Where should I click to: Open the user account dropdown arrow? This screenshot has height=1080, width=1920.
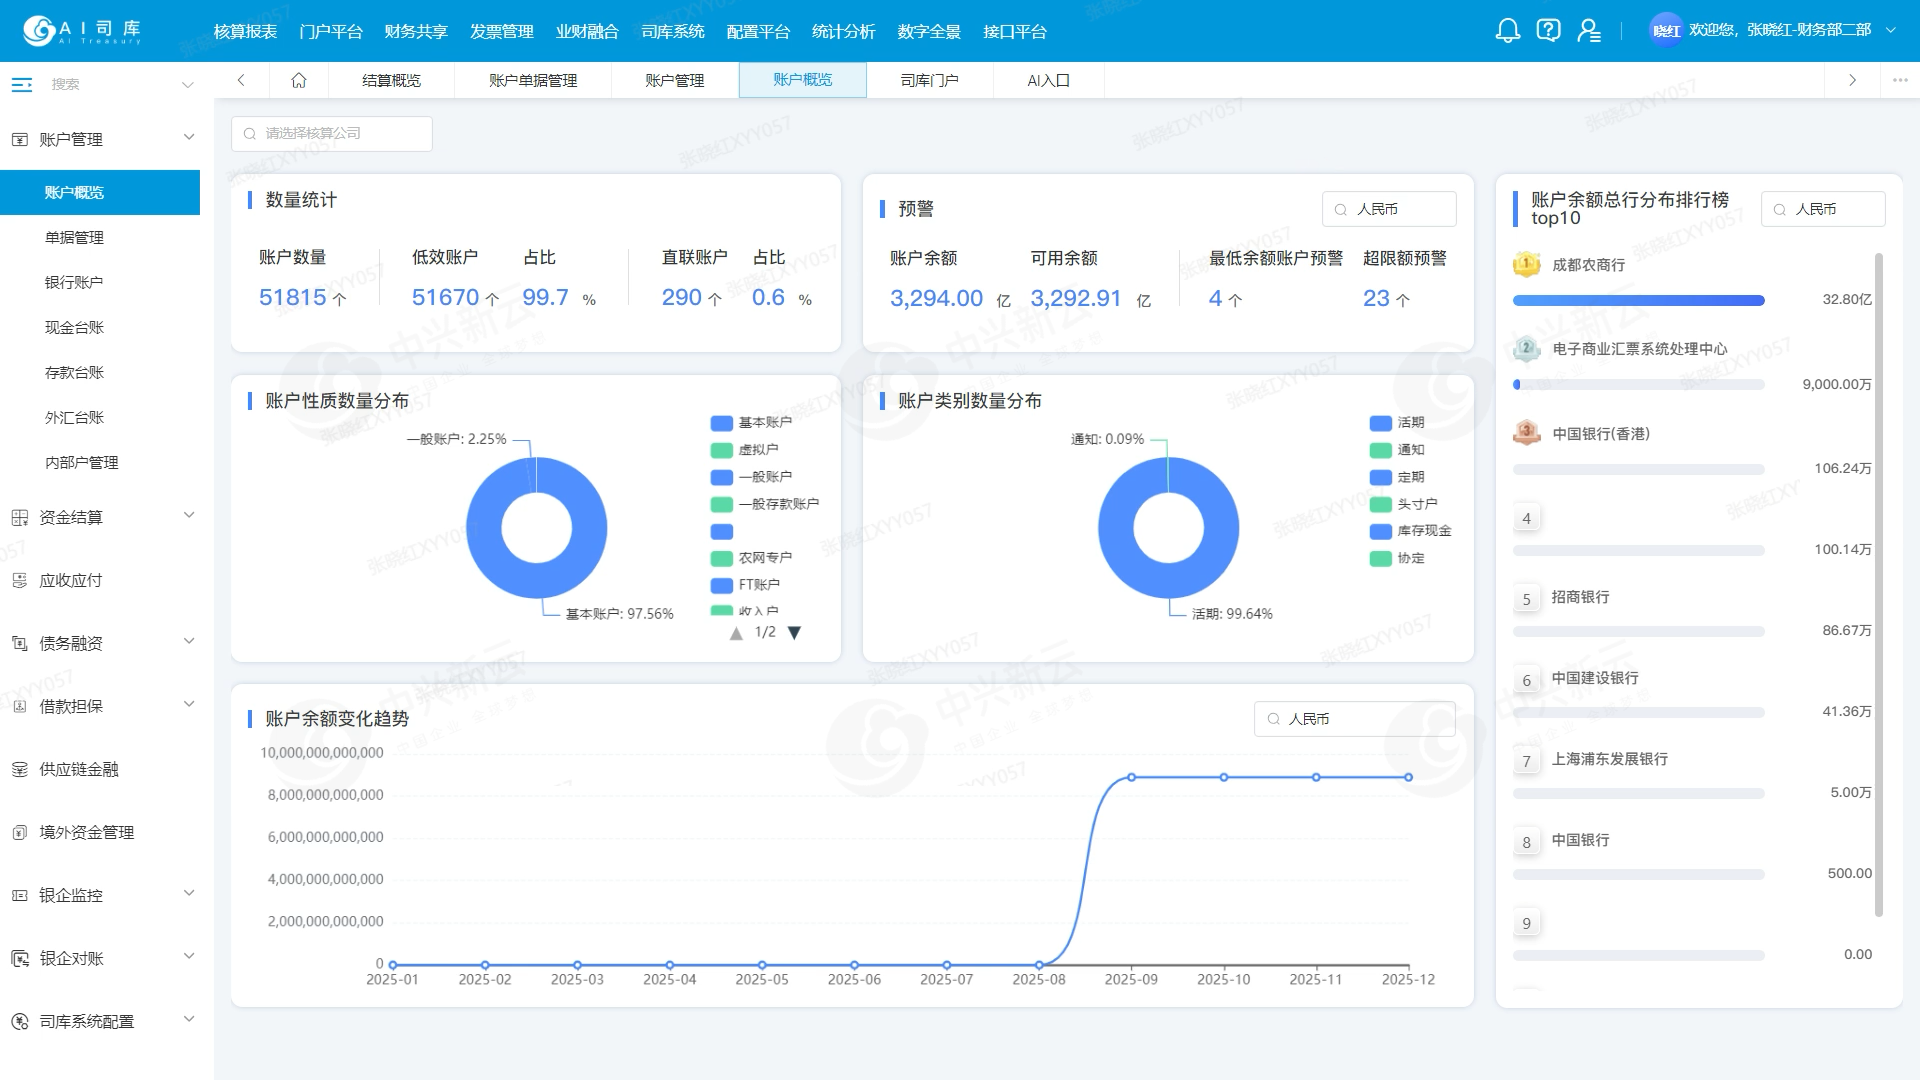point(1891,30)
